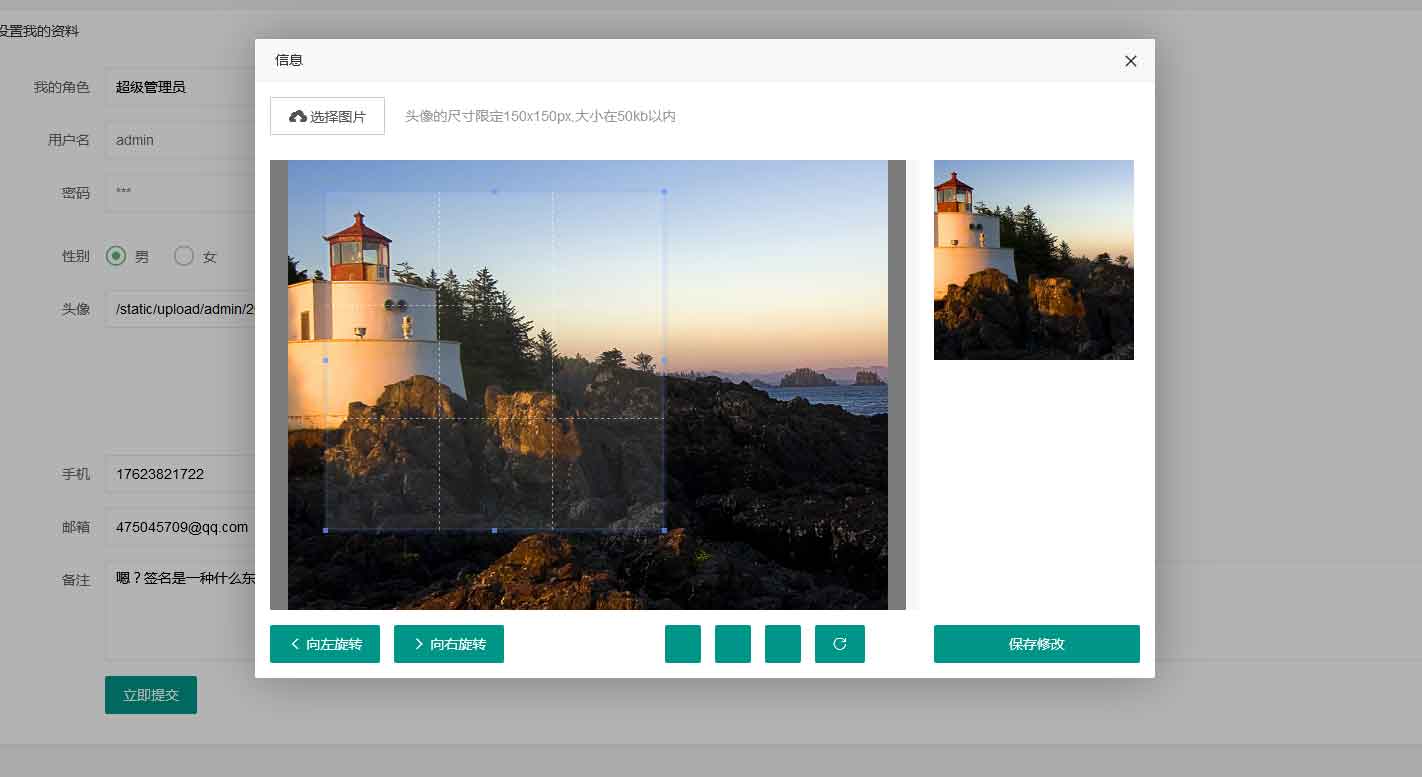Click blank teal button left of reset icon
This screenshot has height=777, width=1422.
click(x=783, y=644)
